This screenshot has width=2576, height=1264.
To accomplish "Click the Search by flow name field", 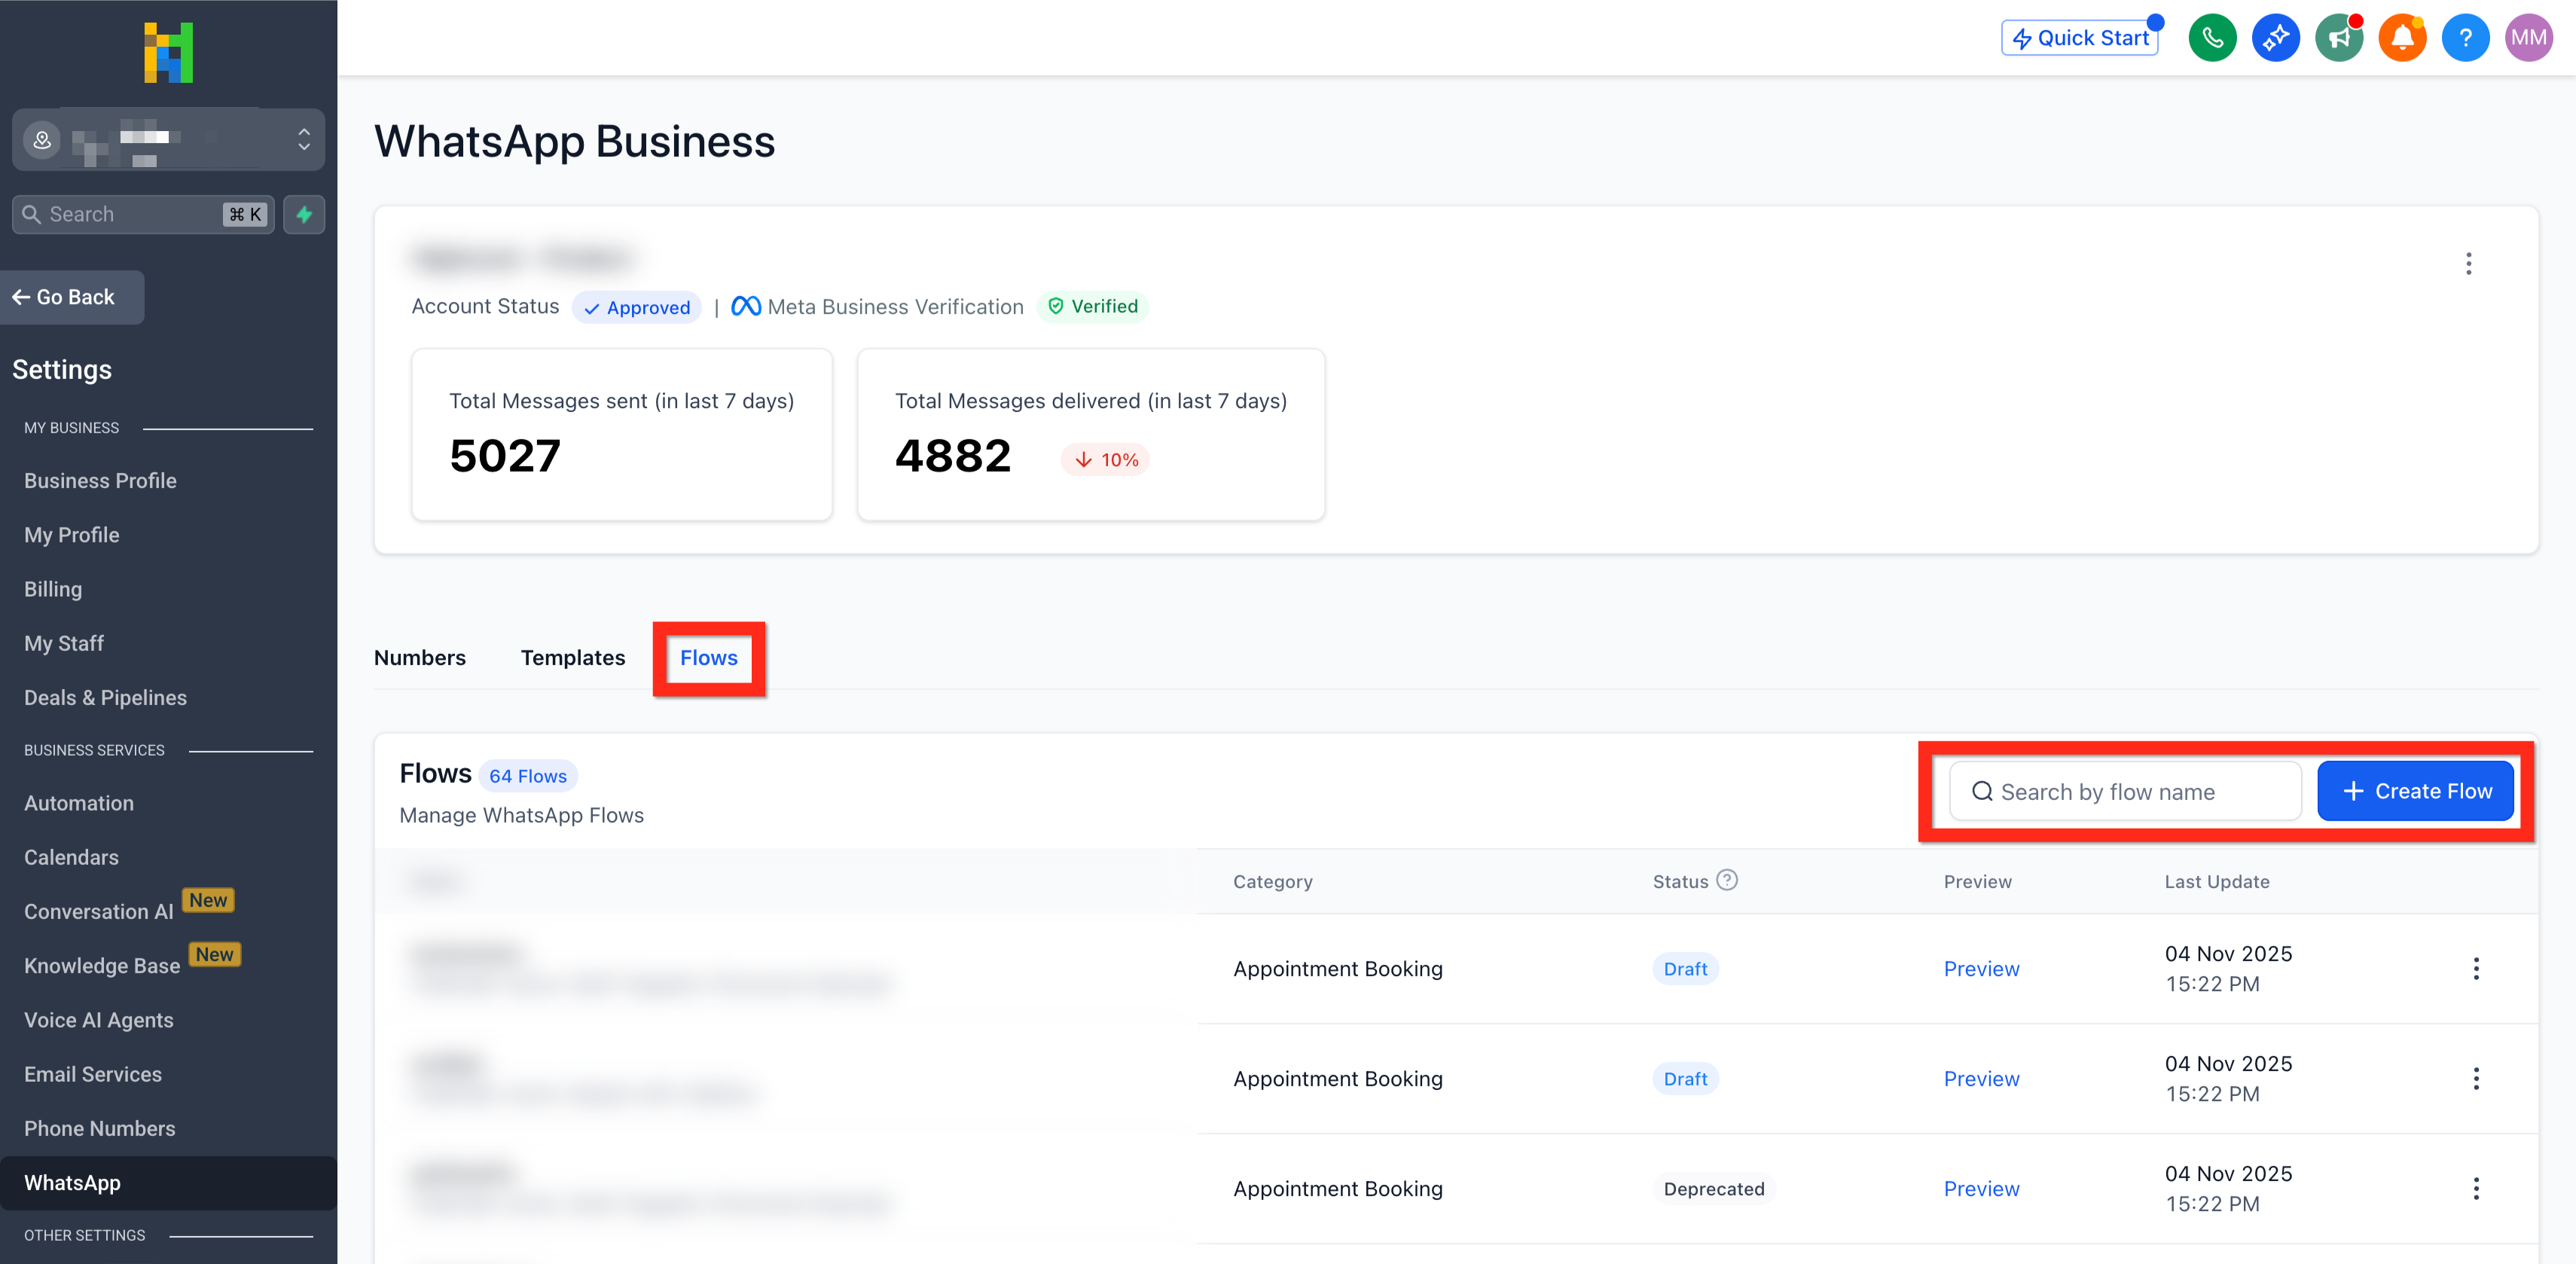I will (2126, 791).
